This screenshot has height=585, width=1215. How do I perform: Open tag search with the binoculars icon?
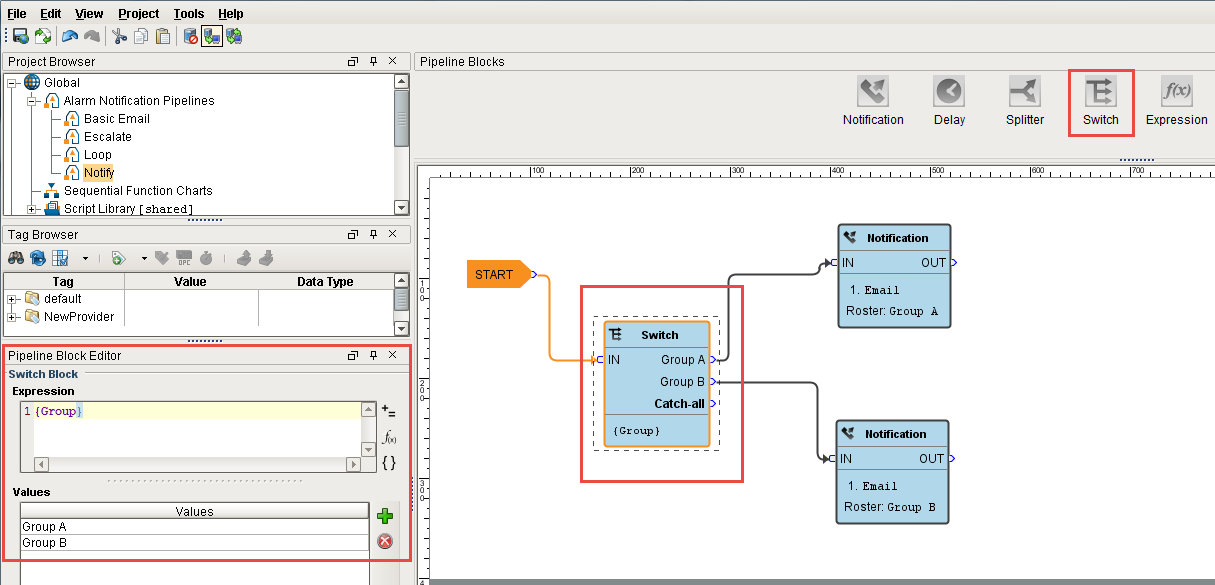coord(14,258)
